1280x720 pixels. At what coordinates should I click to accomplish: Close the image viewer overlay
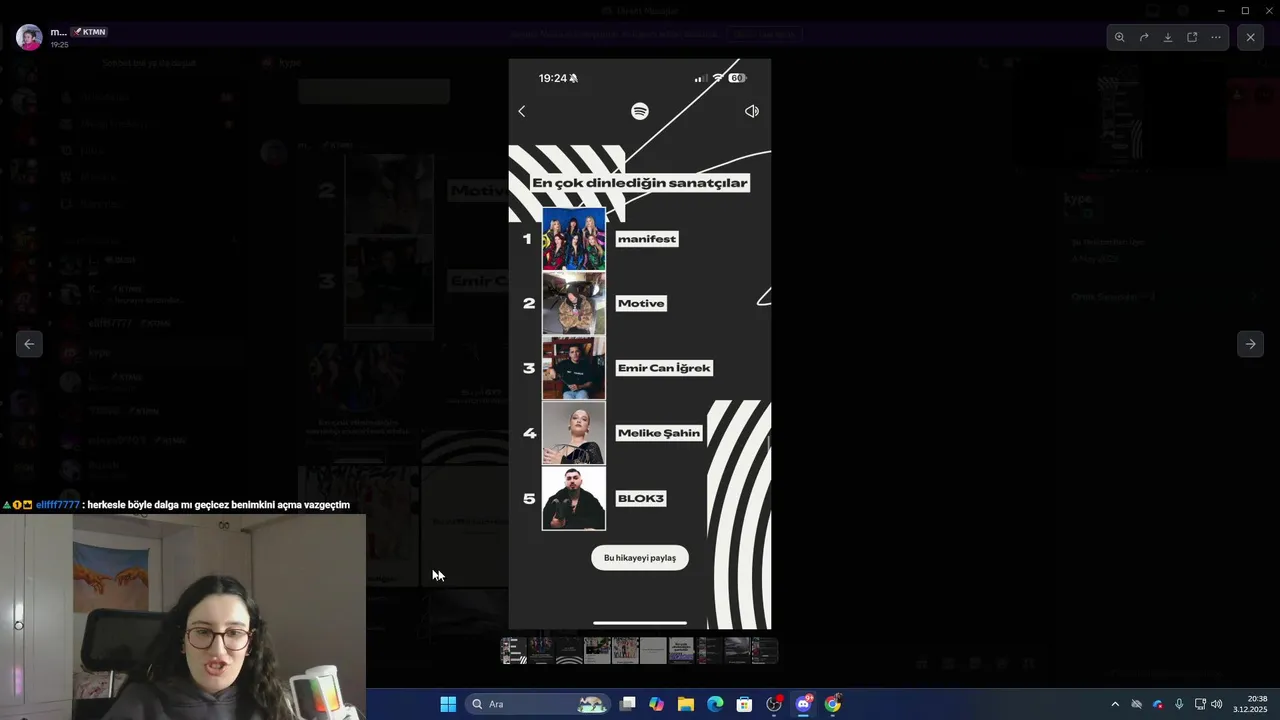pyautogui.click(x=1250, y=37)
